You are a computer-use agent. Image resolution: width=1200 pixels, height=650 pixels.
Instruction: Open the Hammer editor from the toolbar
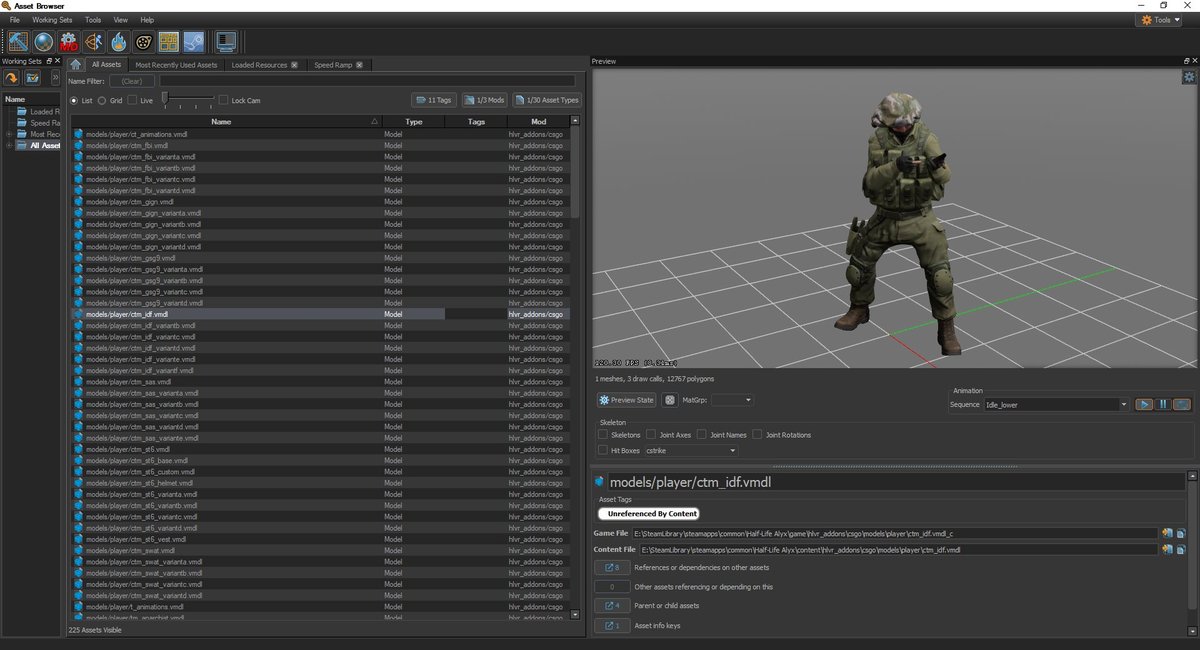pyautogui.click(x=18, y=42)
